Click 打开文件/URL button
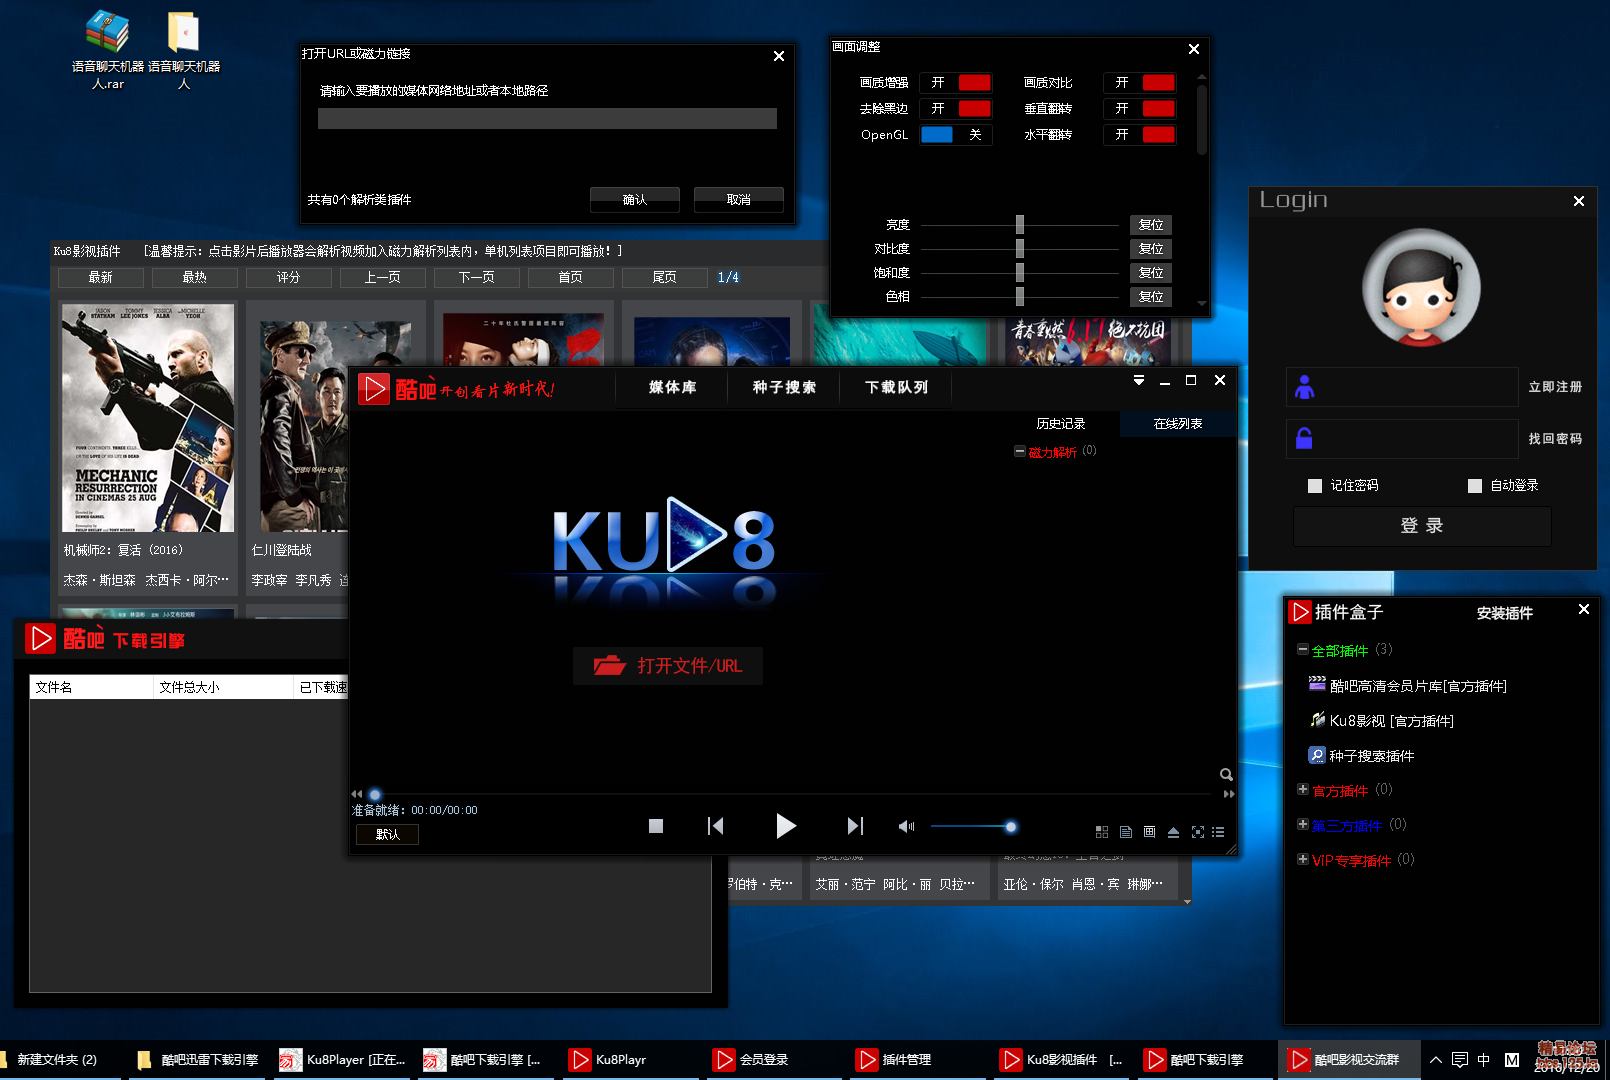This screenshot has height=1080, width=1610. (x=668, y=666)
